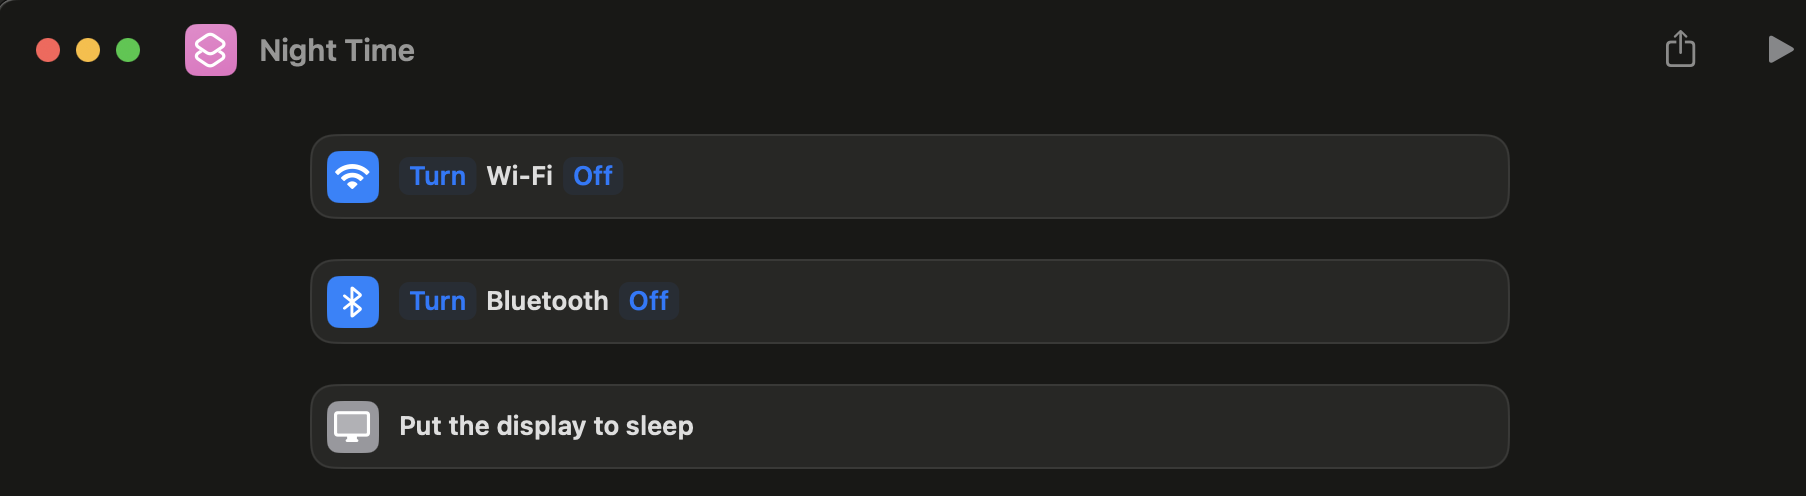Click the red close window button
The width and height of the screenshot is (1806, 496).
tap(48, 50)
